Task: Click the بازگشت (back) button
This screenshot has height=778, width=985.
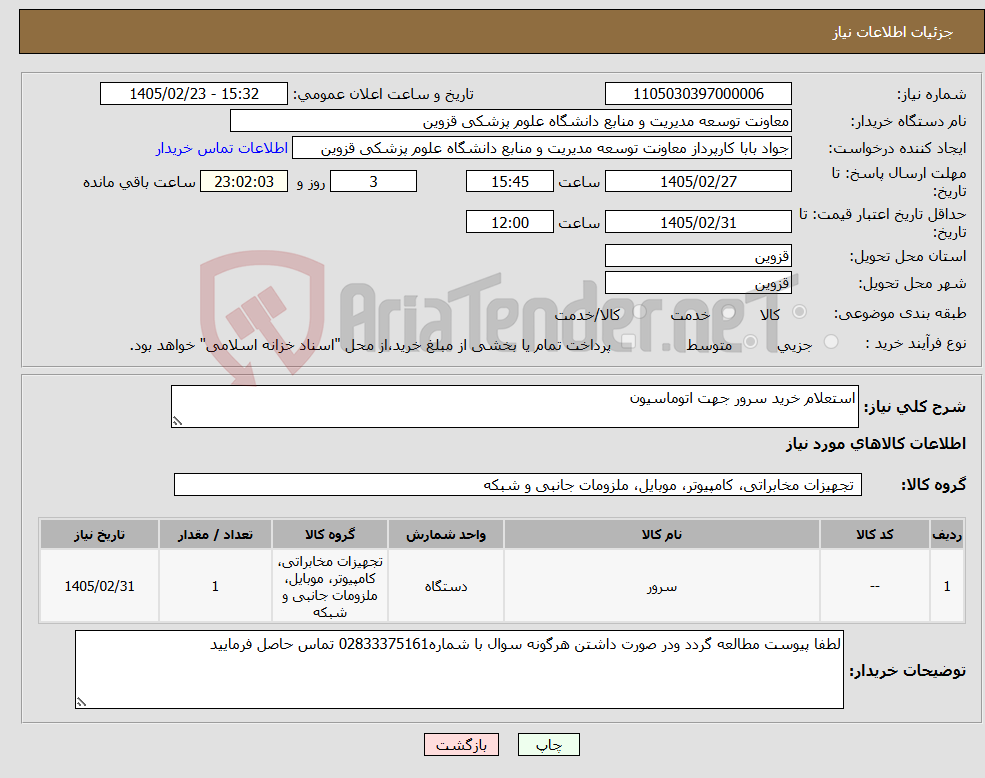Action: [461, 745]
